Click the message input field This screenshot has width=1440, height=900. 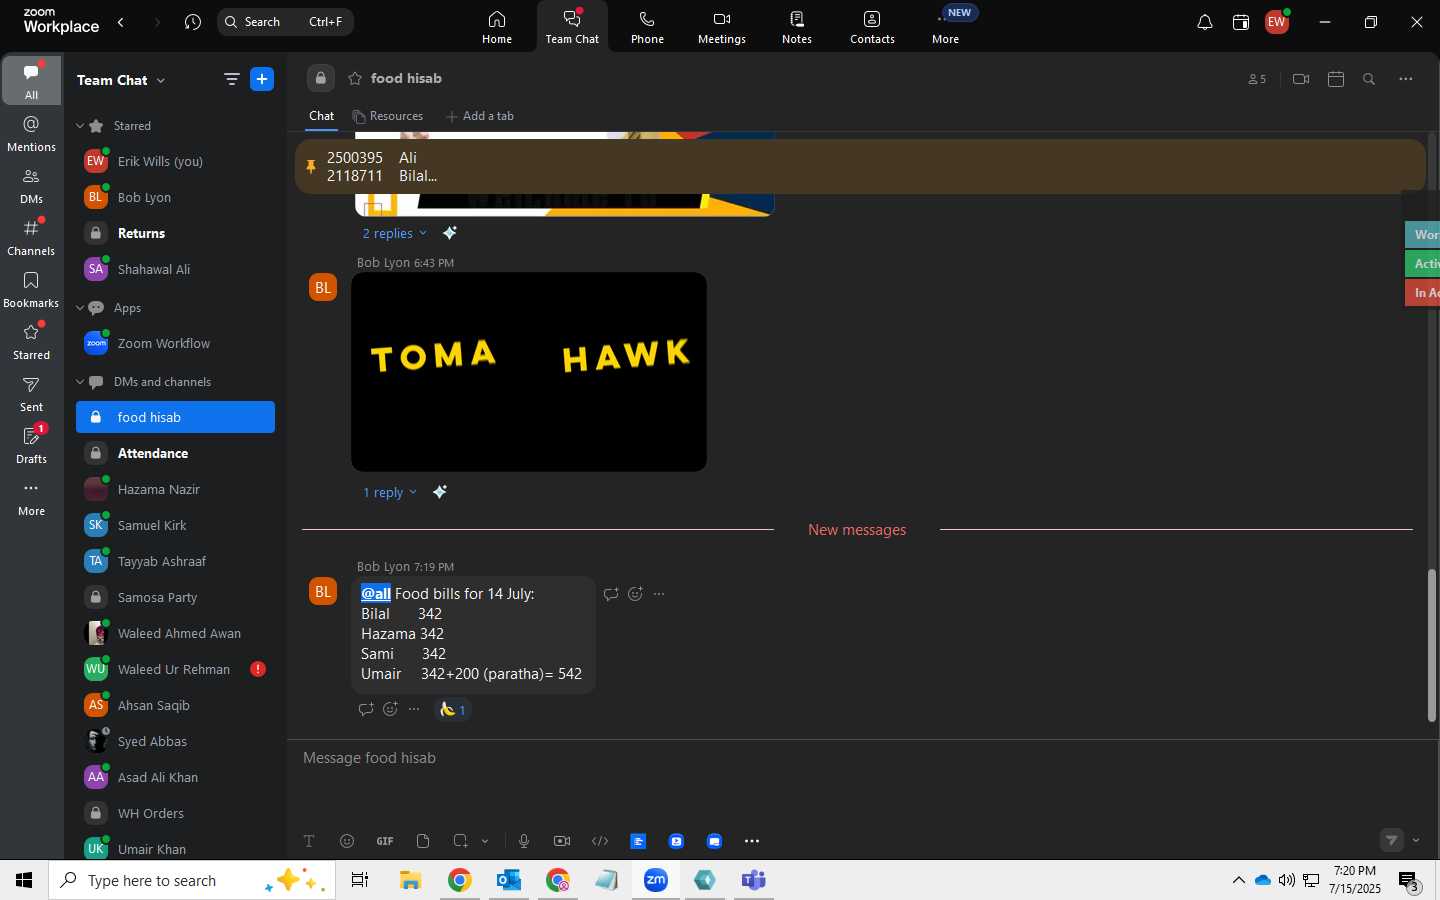coord(860,758)
